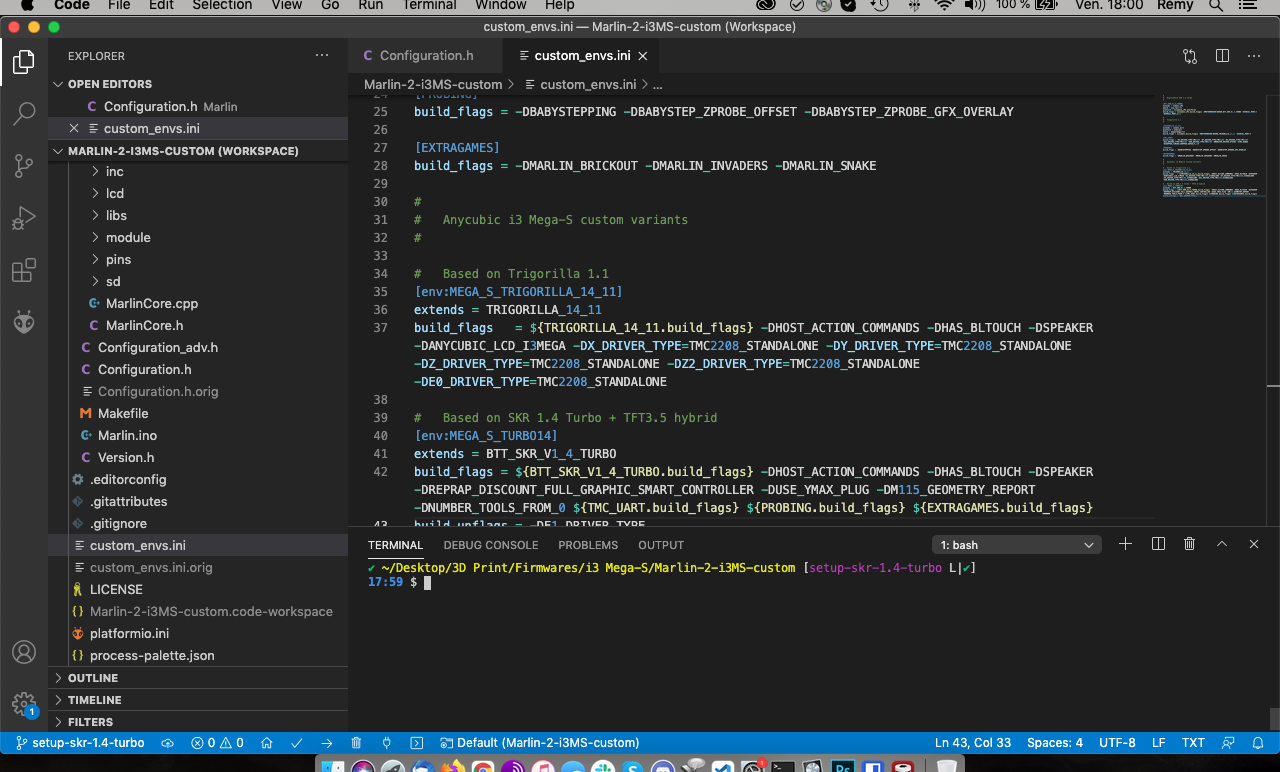Maximize the terminal panel with up chevron
Screen dimensions: 1280x772
pos(1222,544)
